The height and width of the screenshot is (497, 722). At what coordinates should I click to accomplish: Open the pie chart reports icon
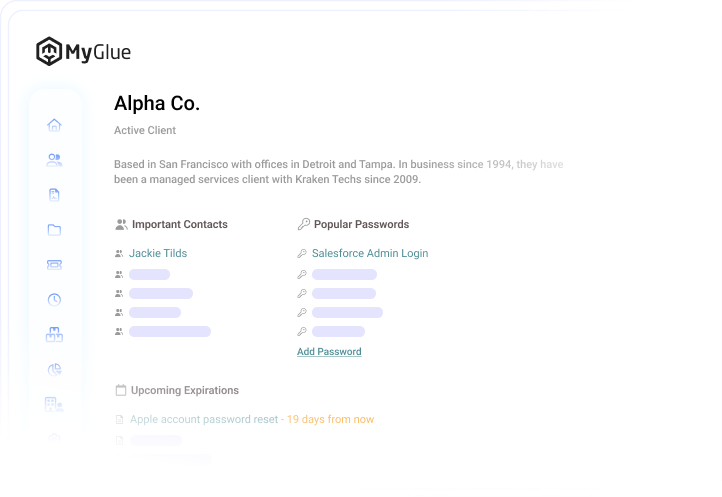pos(54,369)
